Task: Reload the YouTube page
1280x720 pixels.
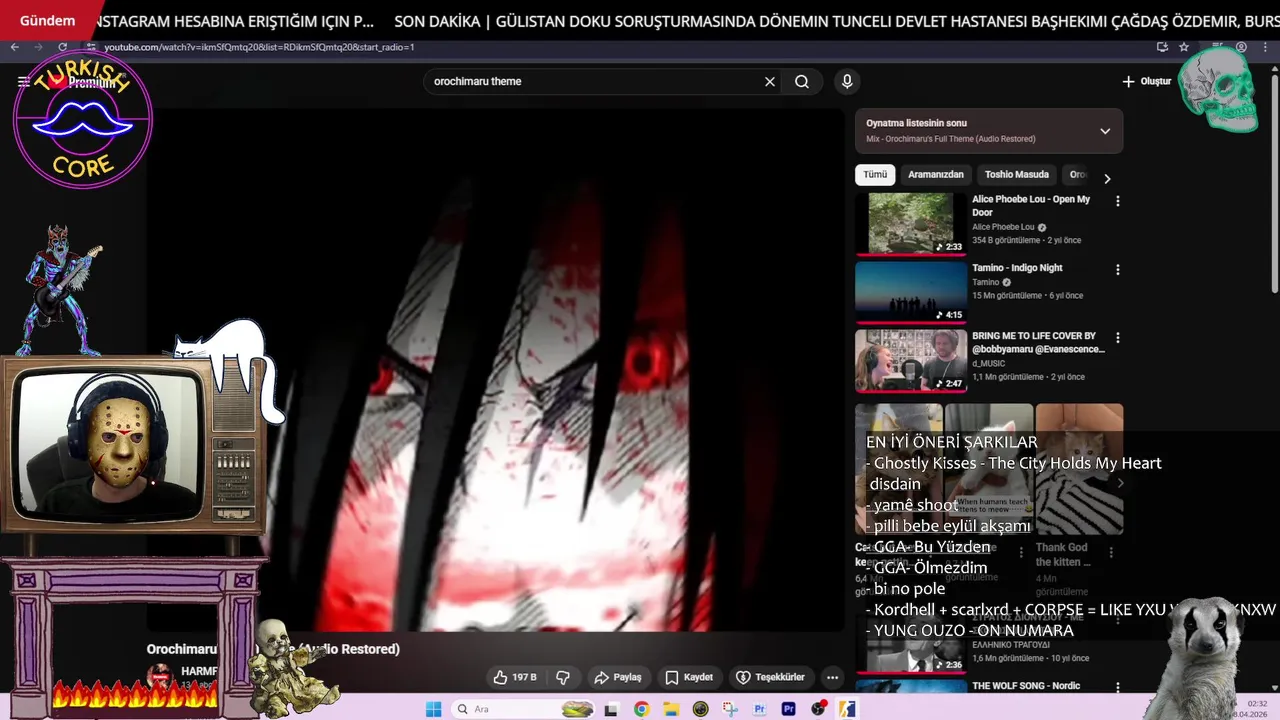Action: tap(62, 47)
